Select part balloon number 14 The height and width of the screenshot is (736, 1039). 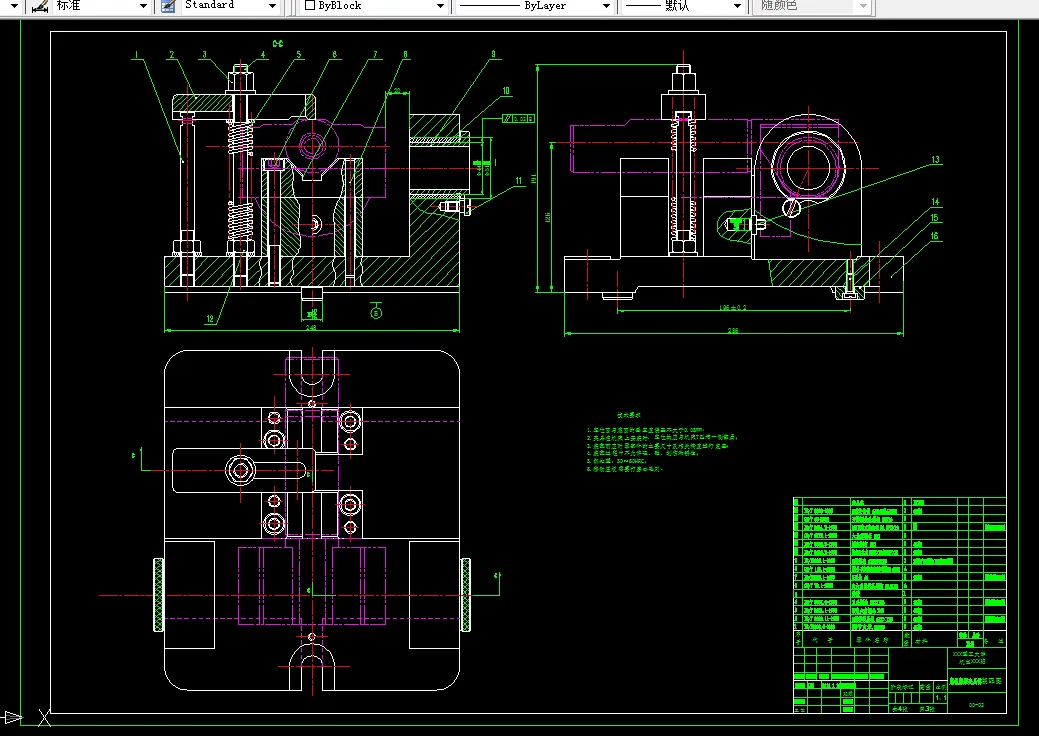(x=935, y=202)
